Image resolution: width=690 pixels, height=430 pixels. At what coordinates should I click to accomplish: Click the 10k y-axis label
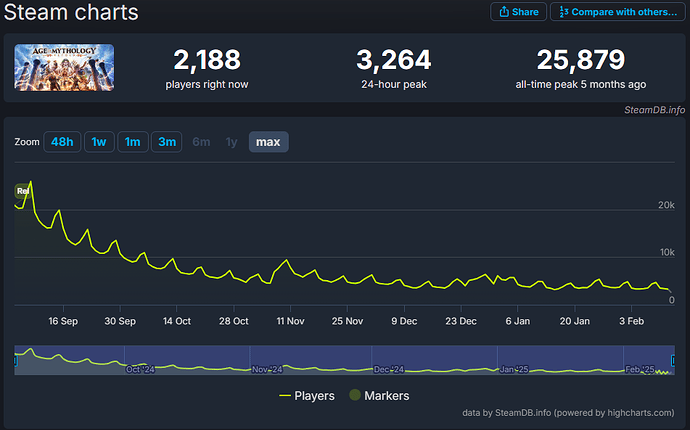pos(667,252)
